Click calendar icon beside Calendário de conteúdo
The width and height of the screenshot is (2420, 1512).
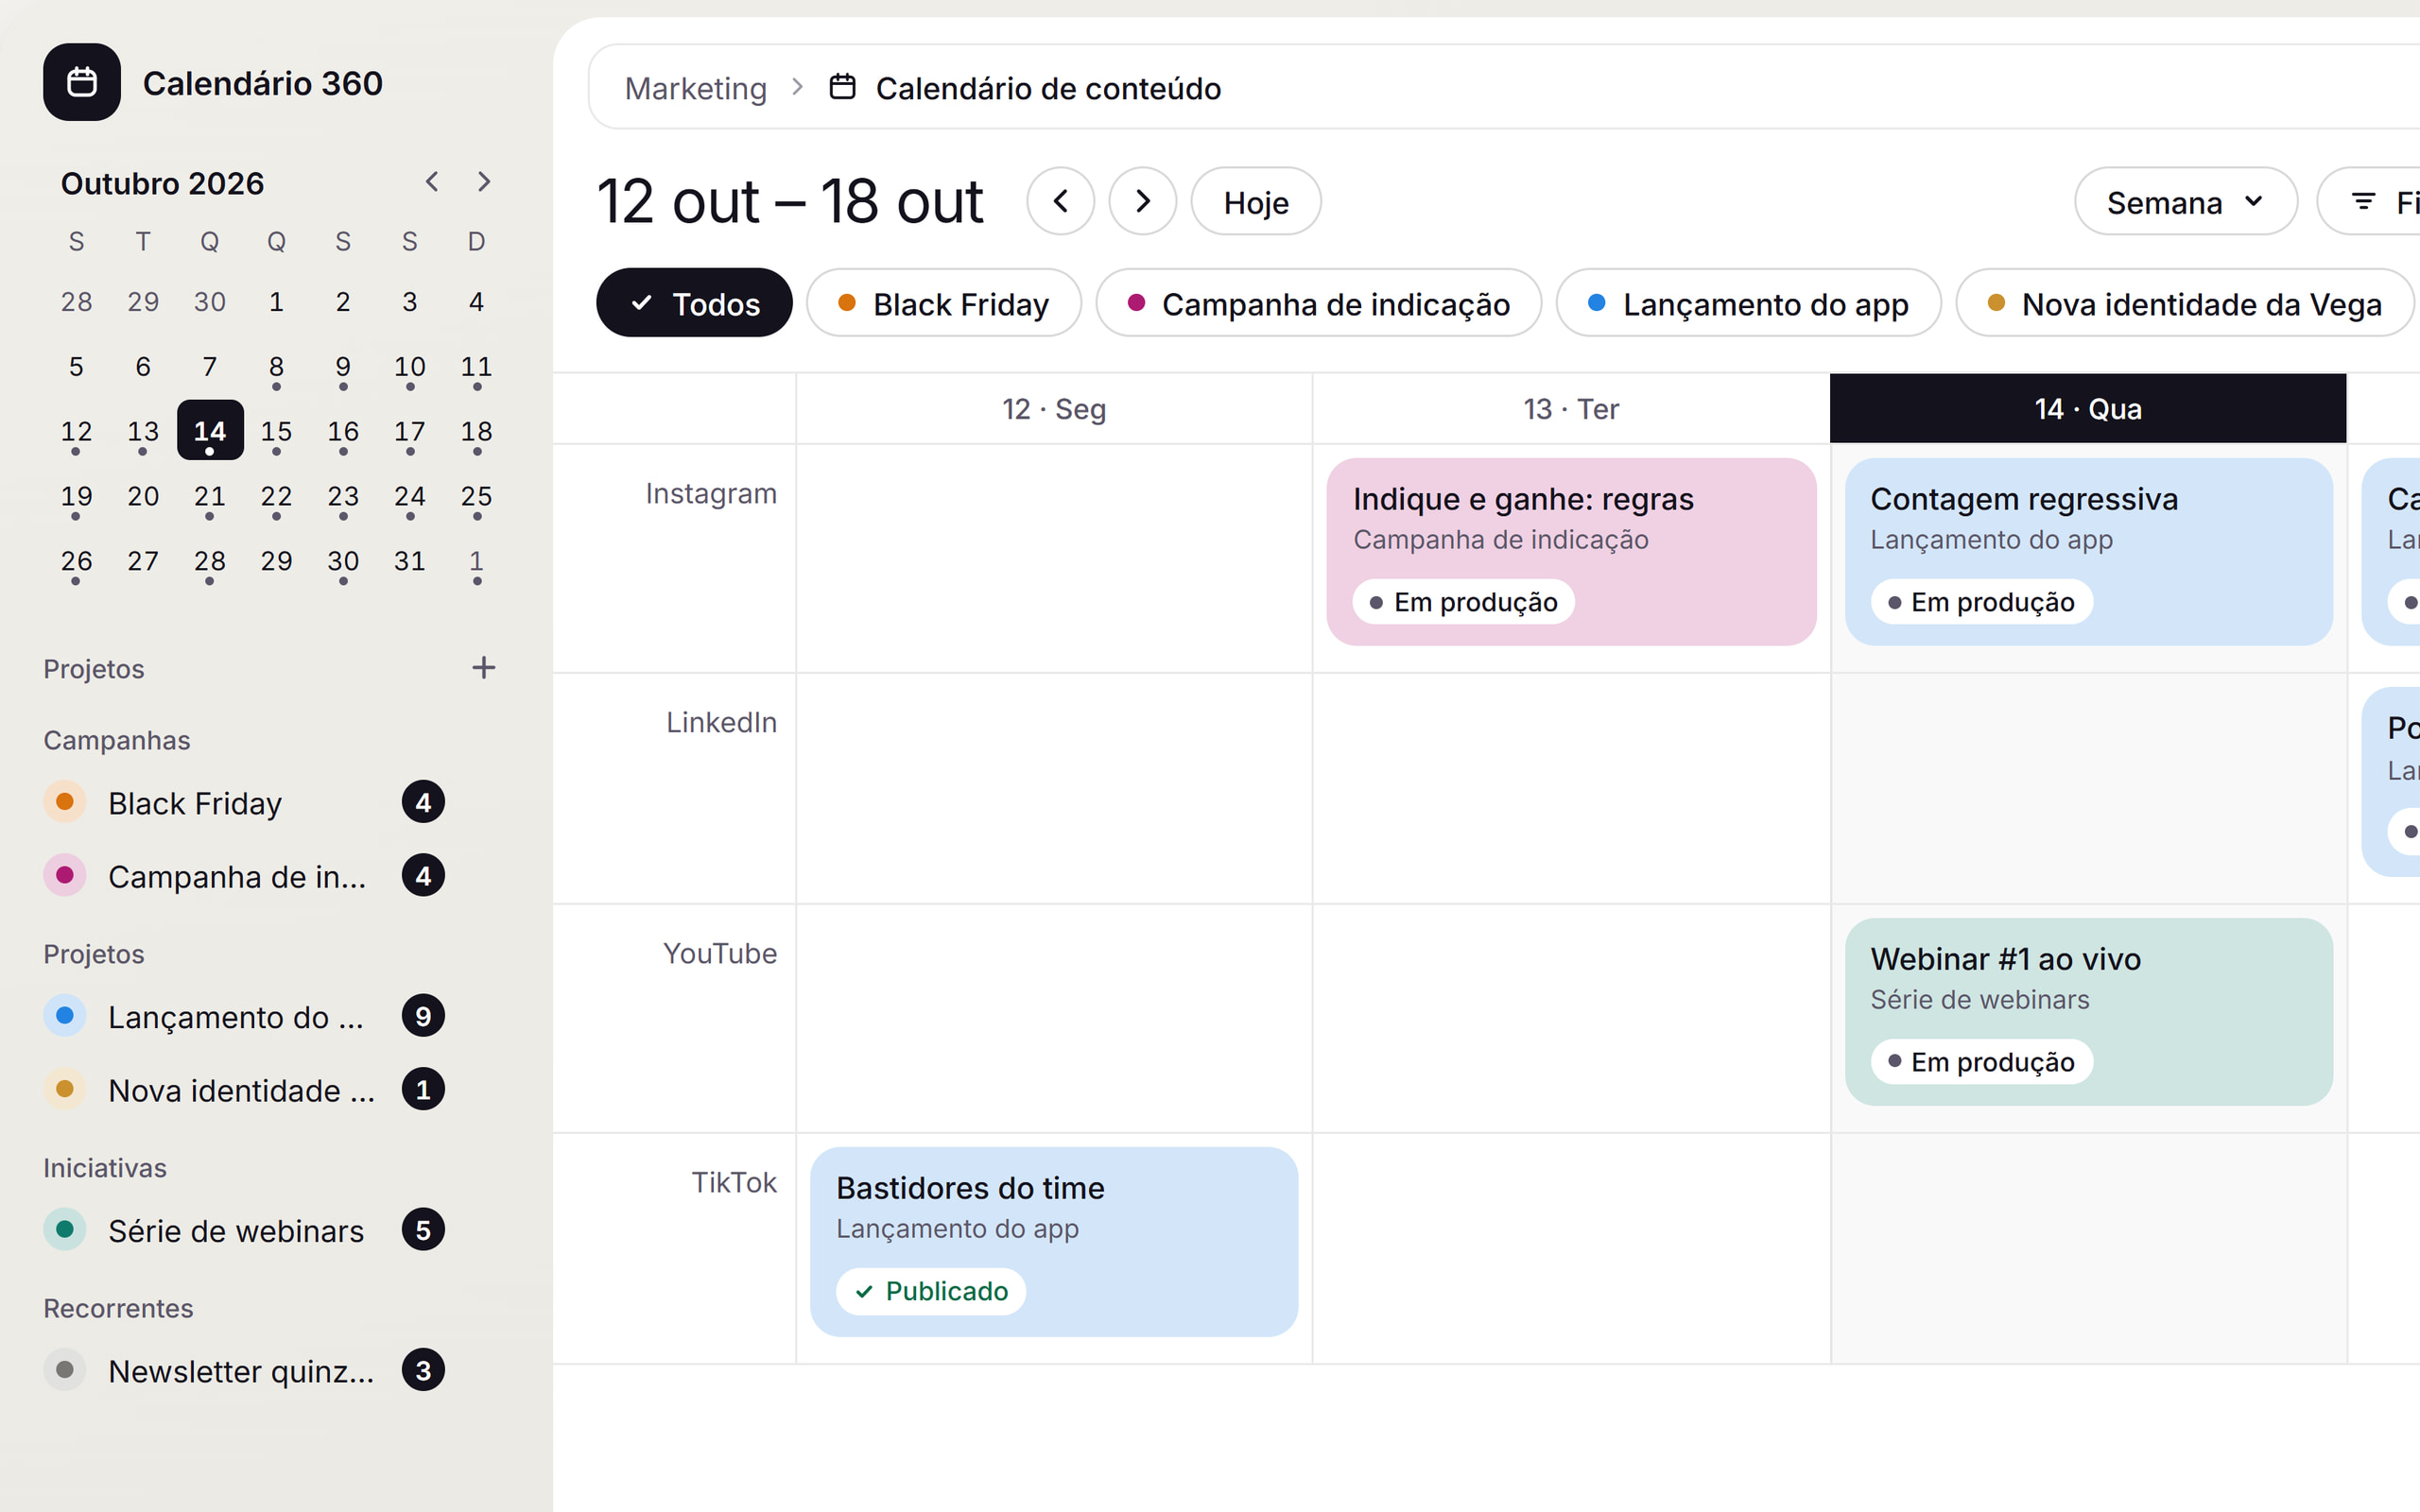(843, 87)
